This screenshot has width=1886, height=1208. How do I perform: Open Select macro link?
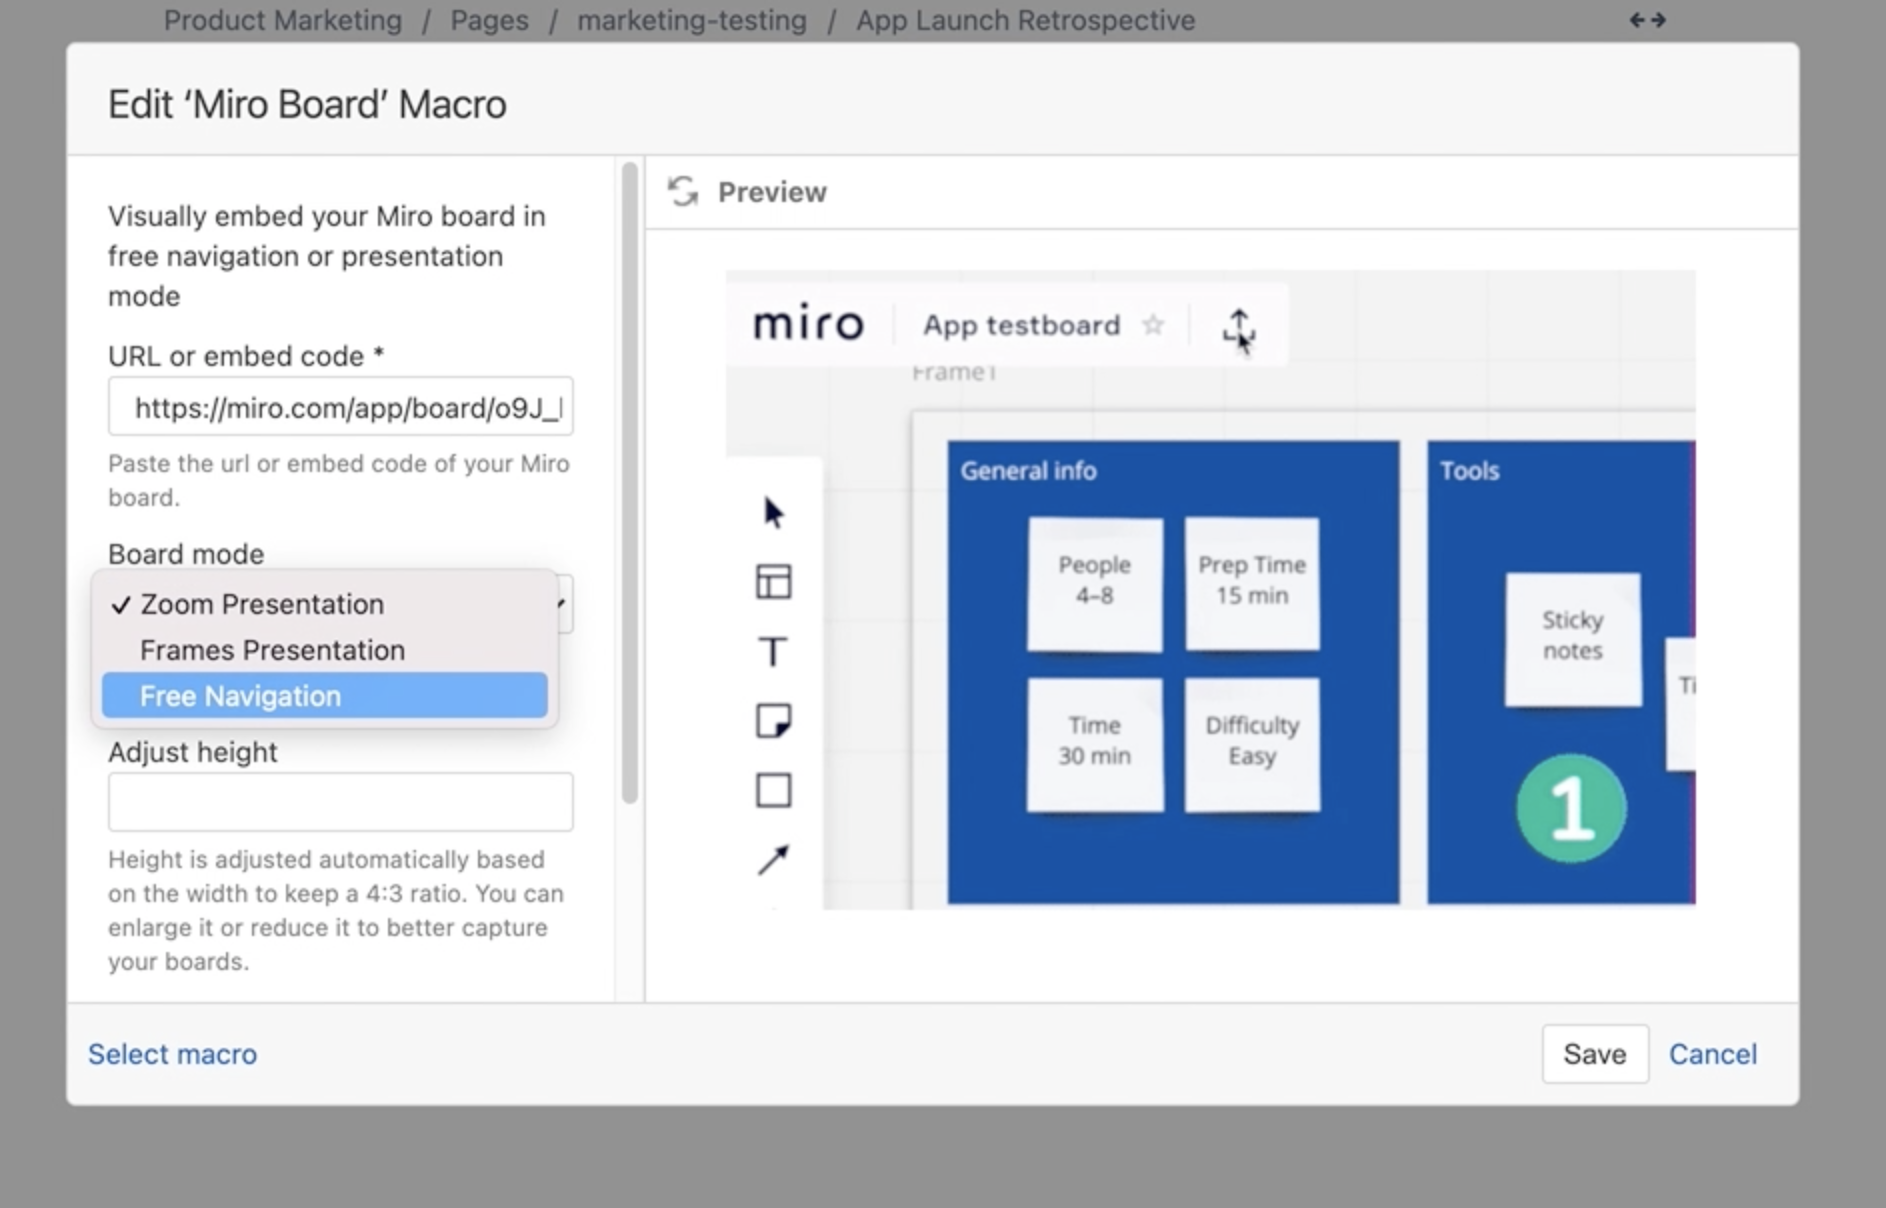tap(171, 1053)
